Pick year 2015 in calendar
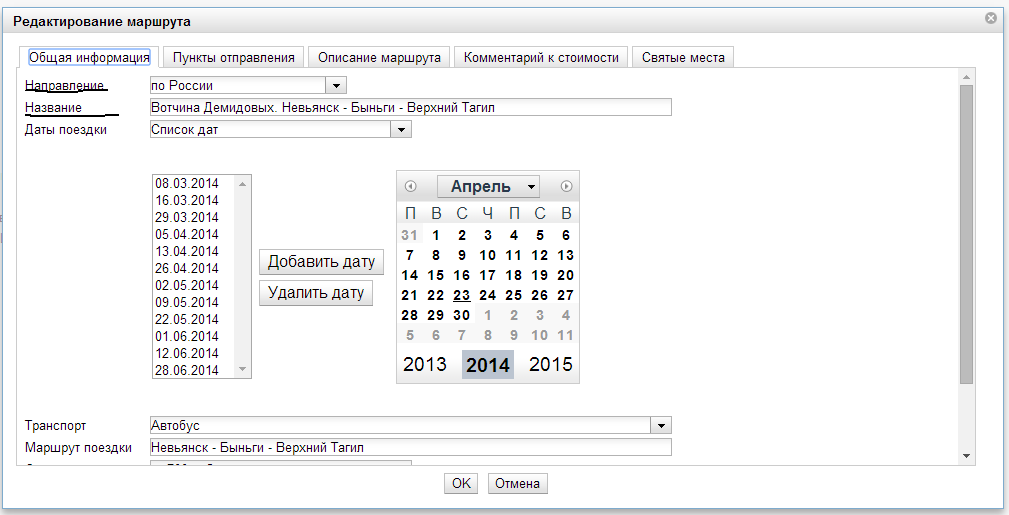This screenshot has height=515, width=1009. (550, 364)
